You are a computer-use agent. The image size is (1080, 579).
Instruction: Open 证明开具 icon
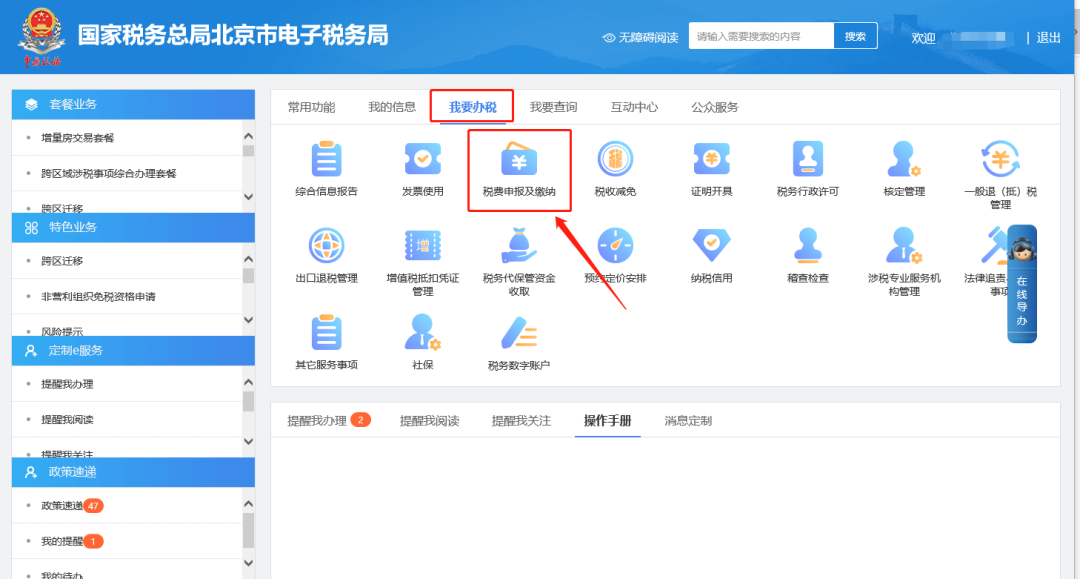click(712, 159)
